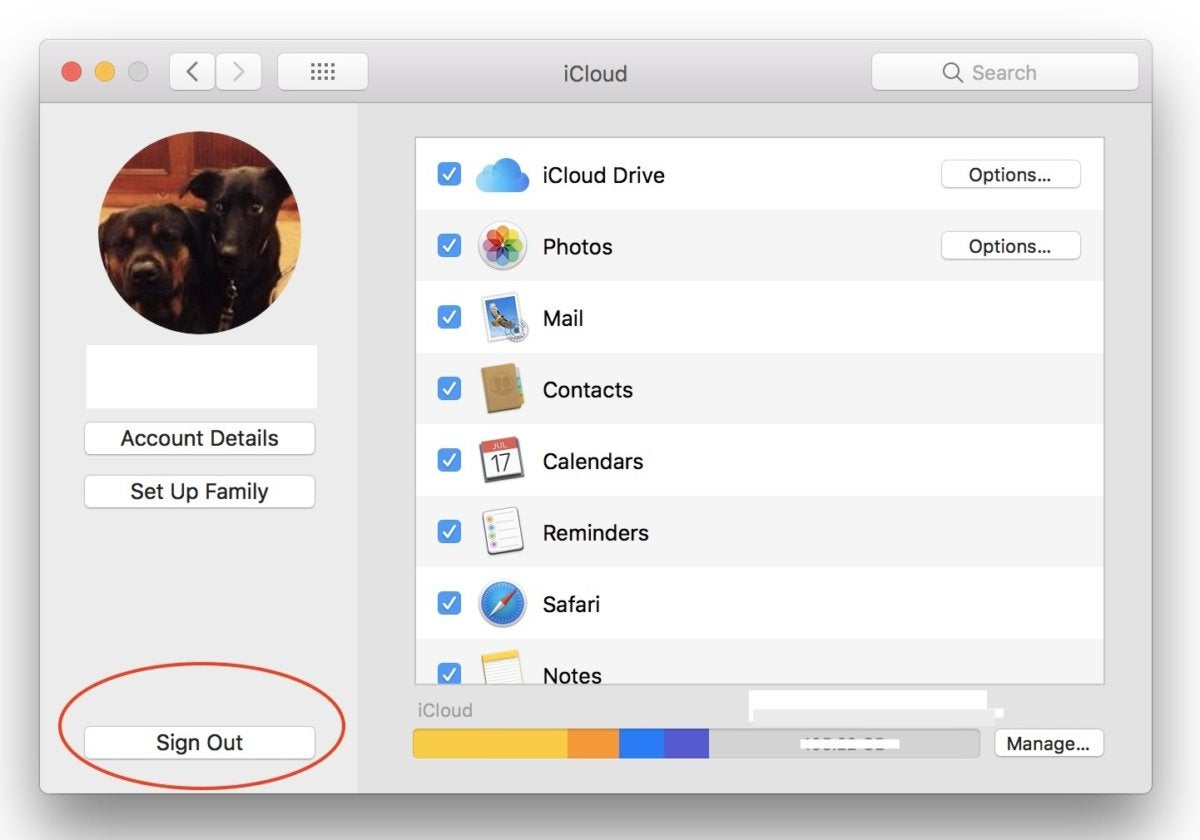Open Photos Options

[1010, 246]
